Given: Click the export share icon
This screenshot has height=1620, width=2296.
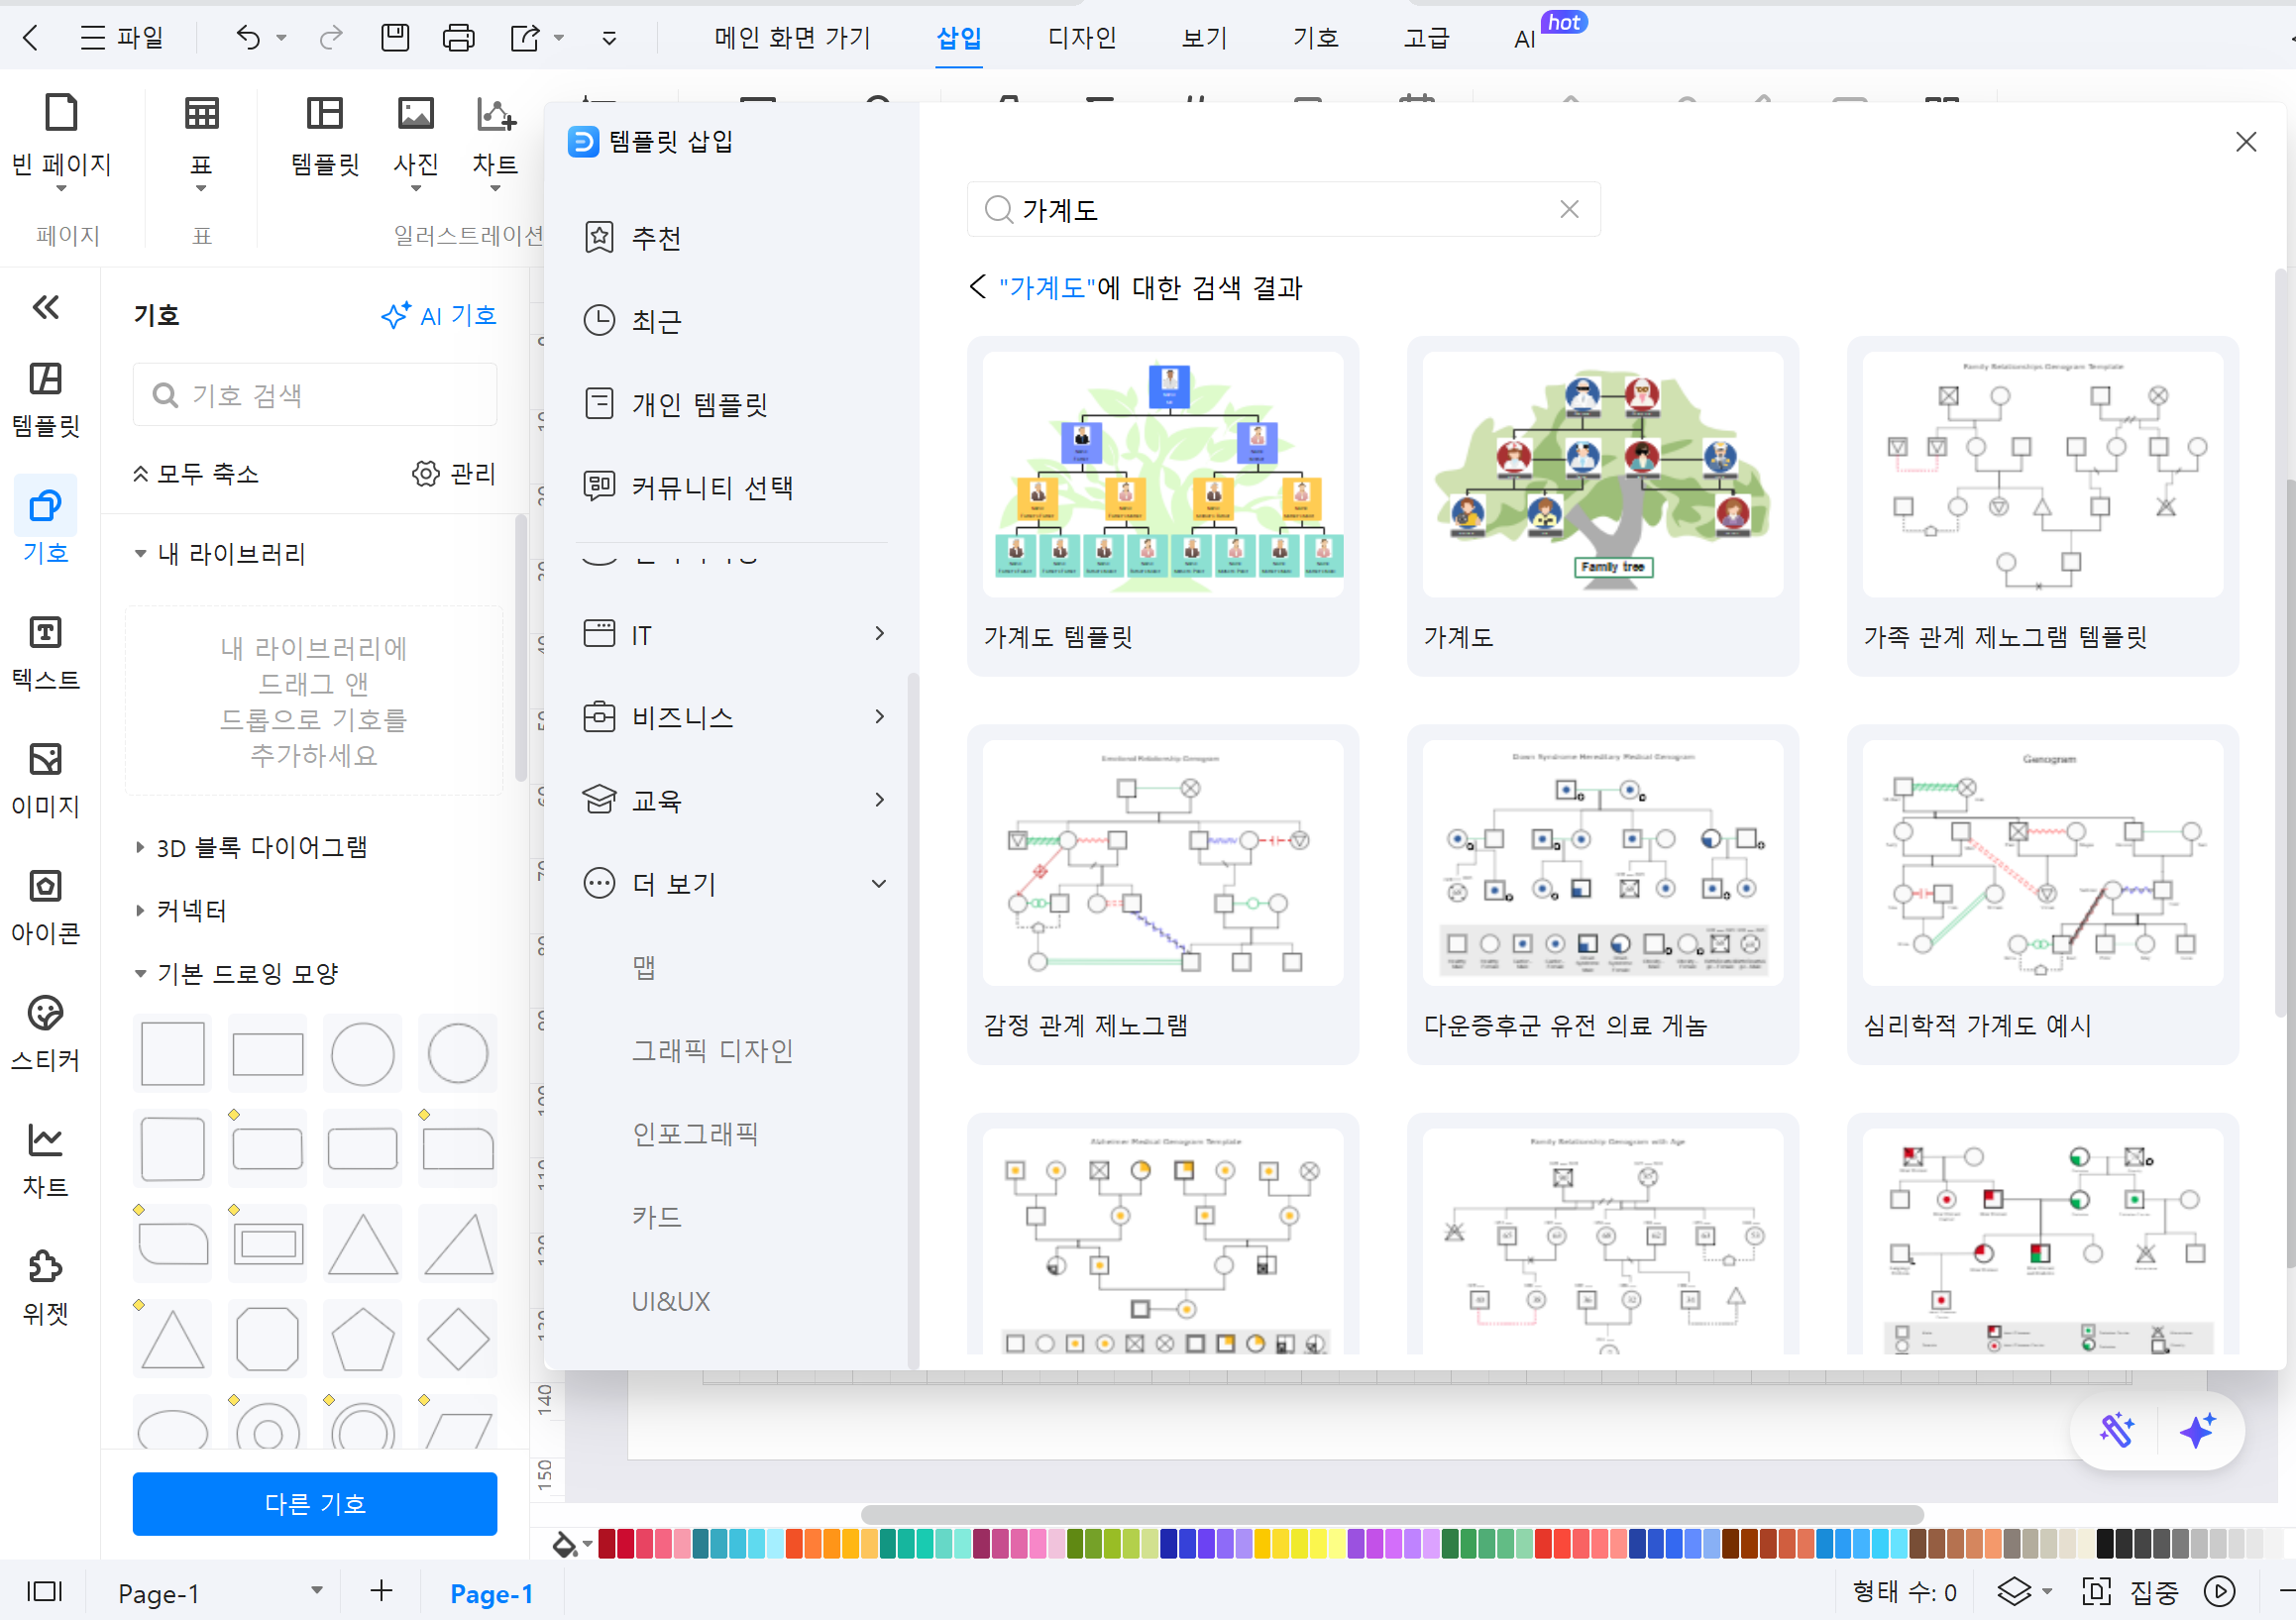Looking at the screenshot, I should pyautogui.click(x=525, y=38).
